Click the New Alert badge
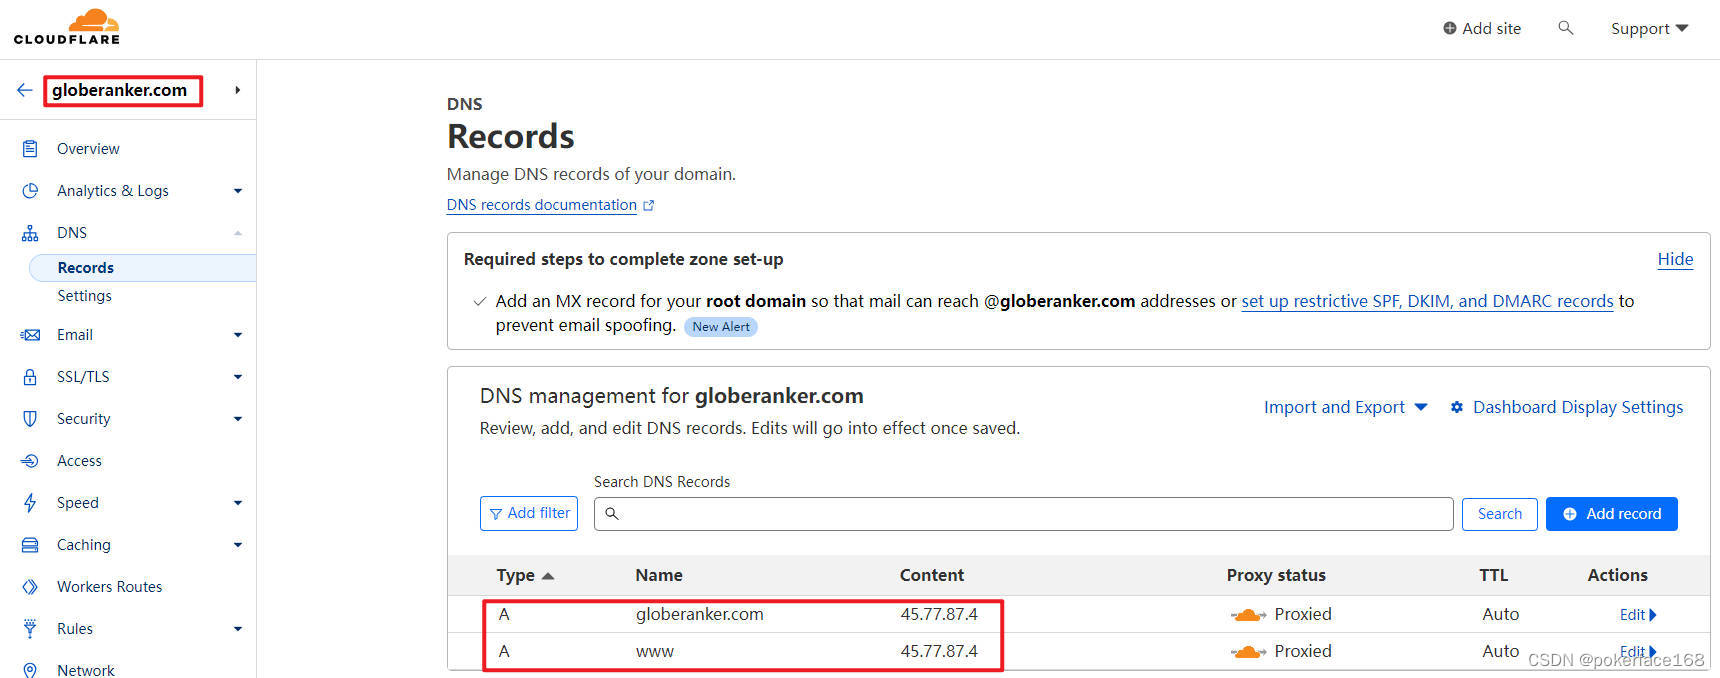1720x678 pixels. point(721,327)
